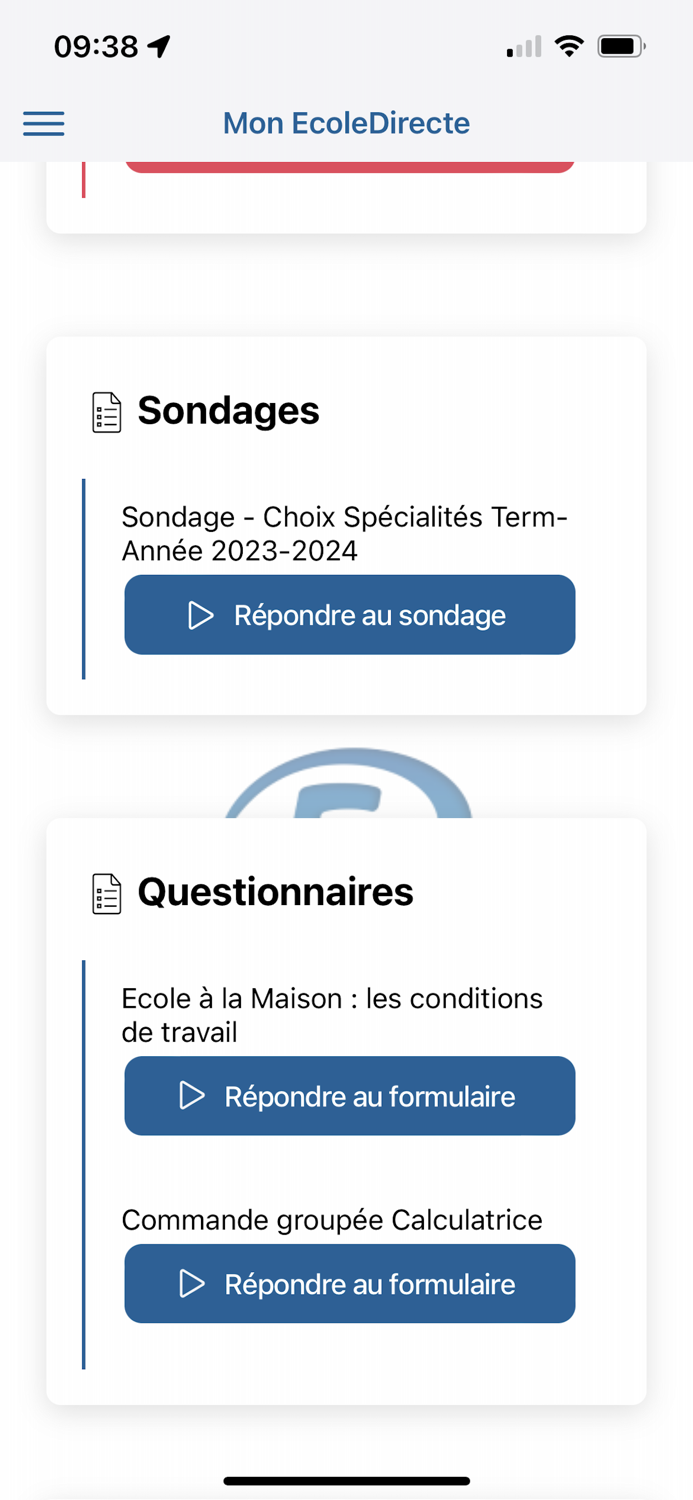693x1500 pixels.
Task: Click the Questionnaires document icon
Action: coord(104,892)
